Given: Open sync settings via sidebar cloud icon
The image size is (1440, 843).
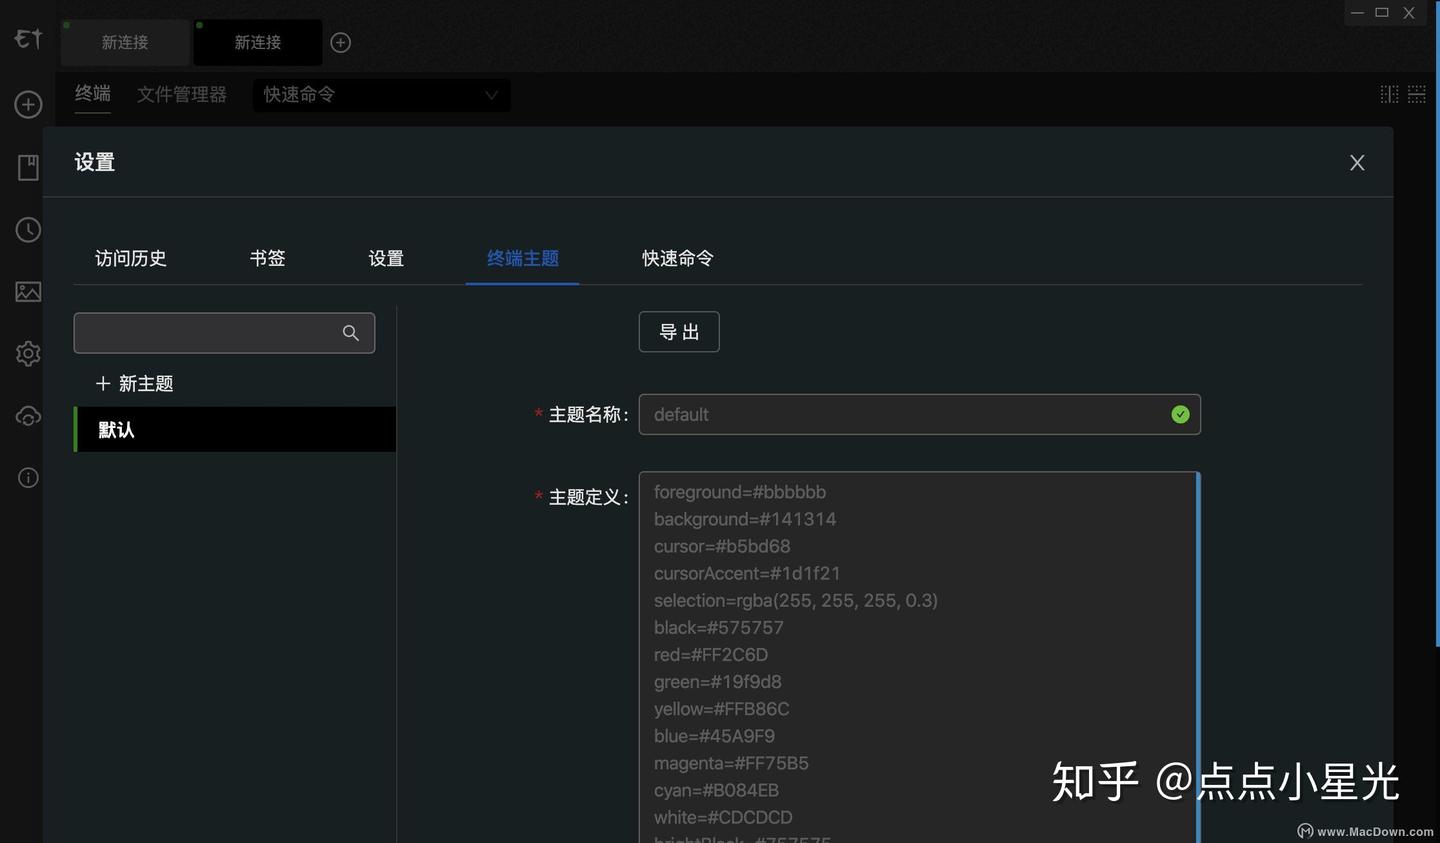Looking at the screenshot, I should pos(28,416).
